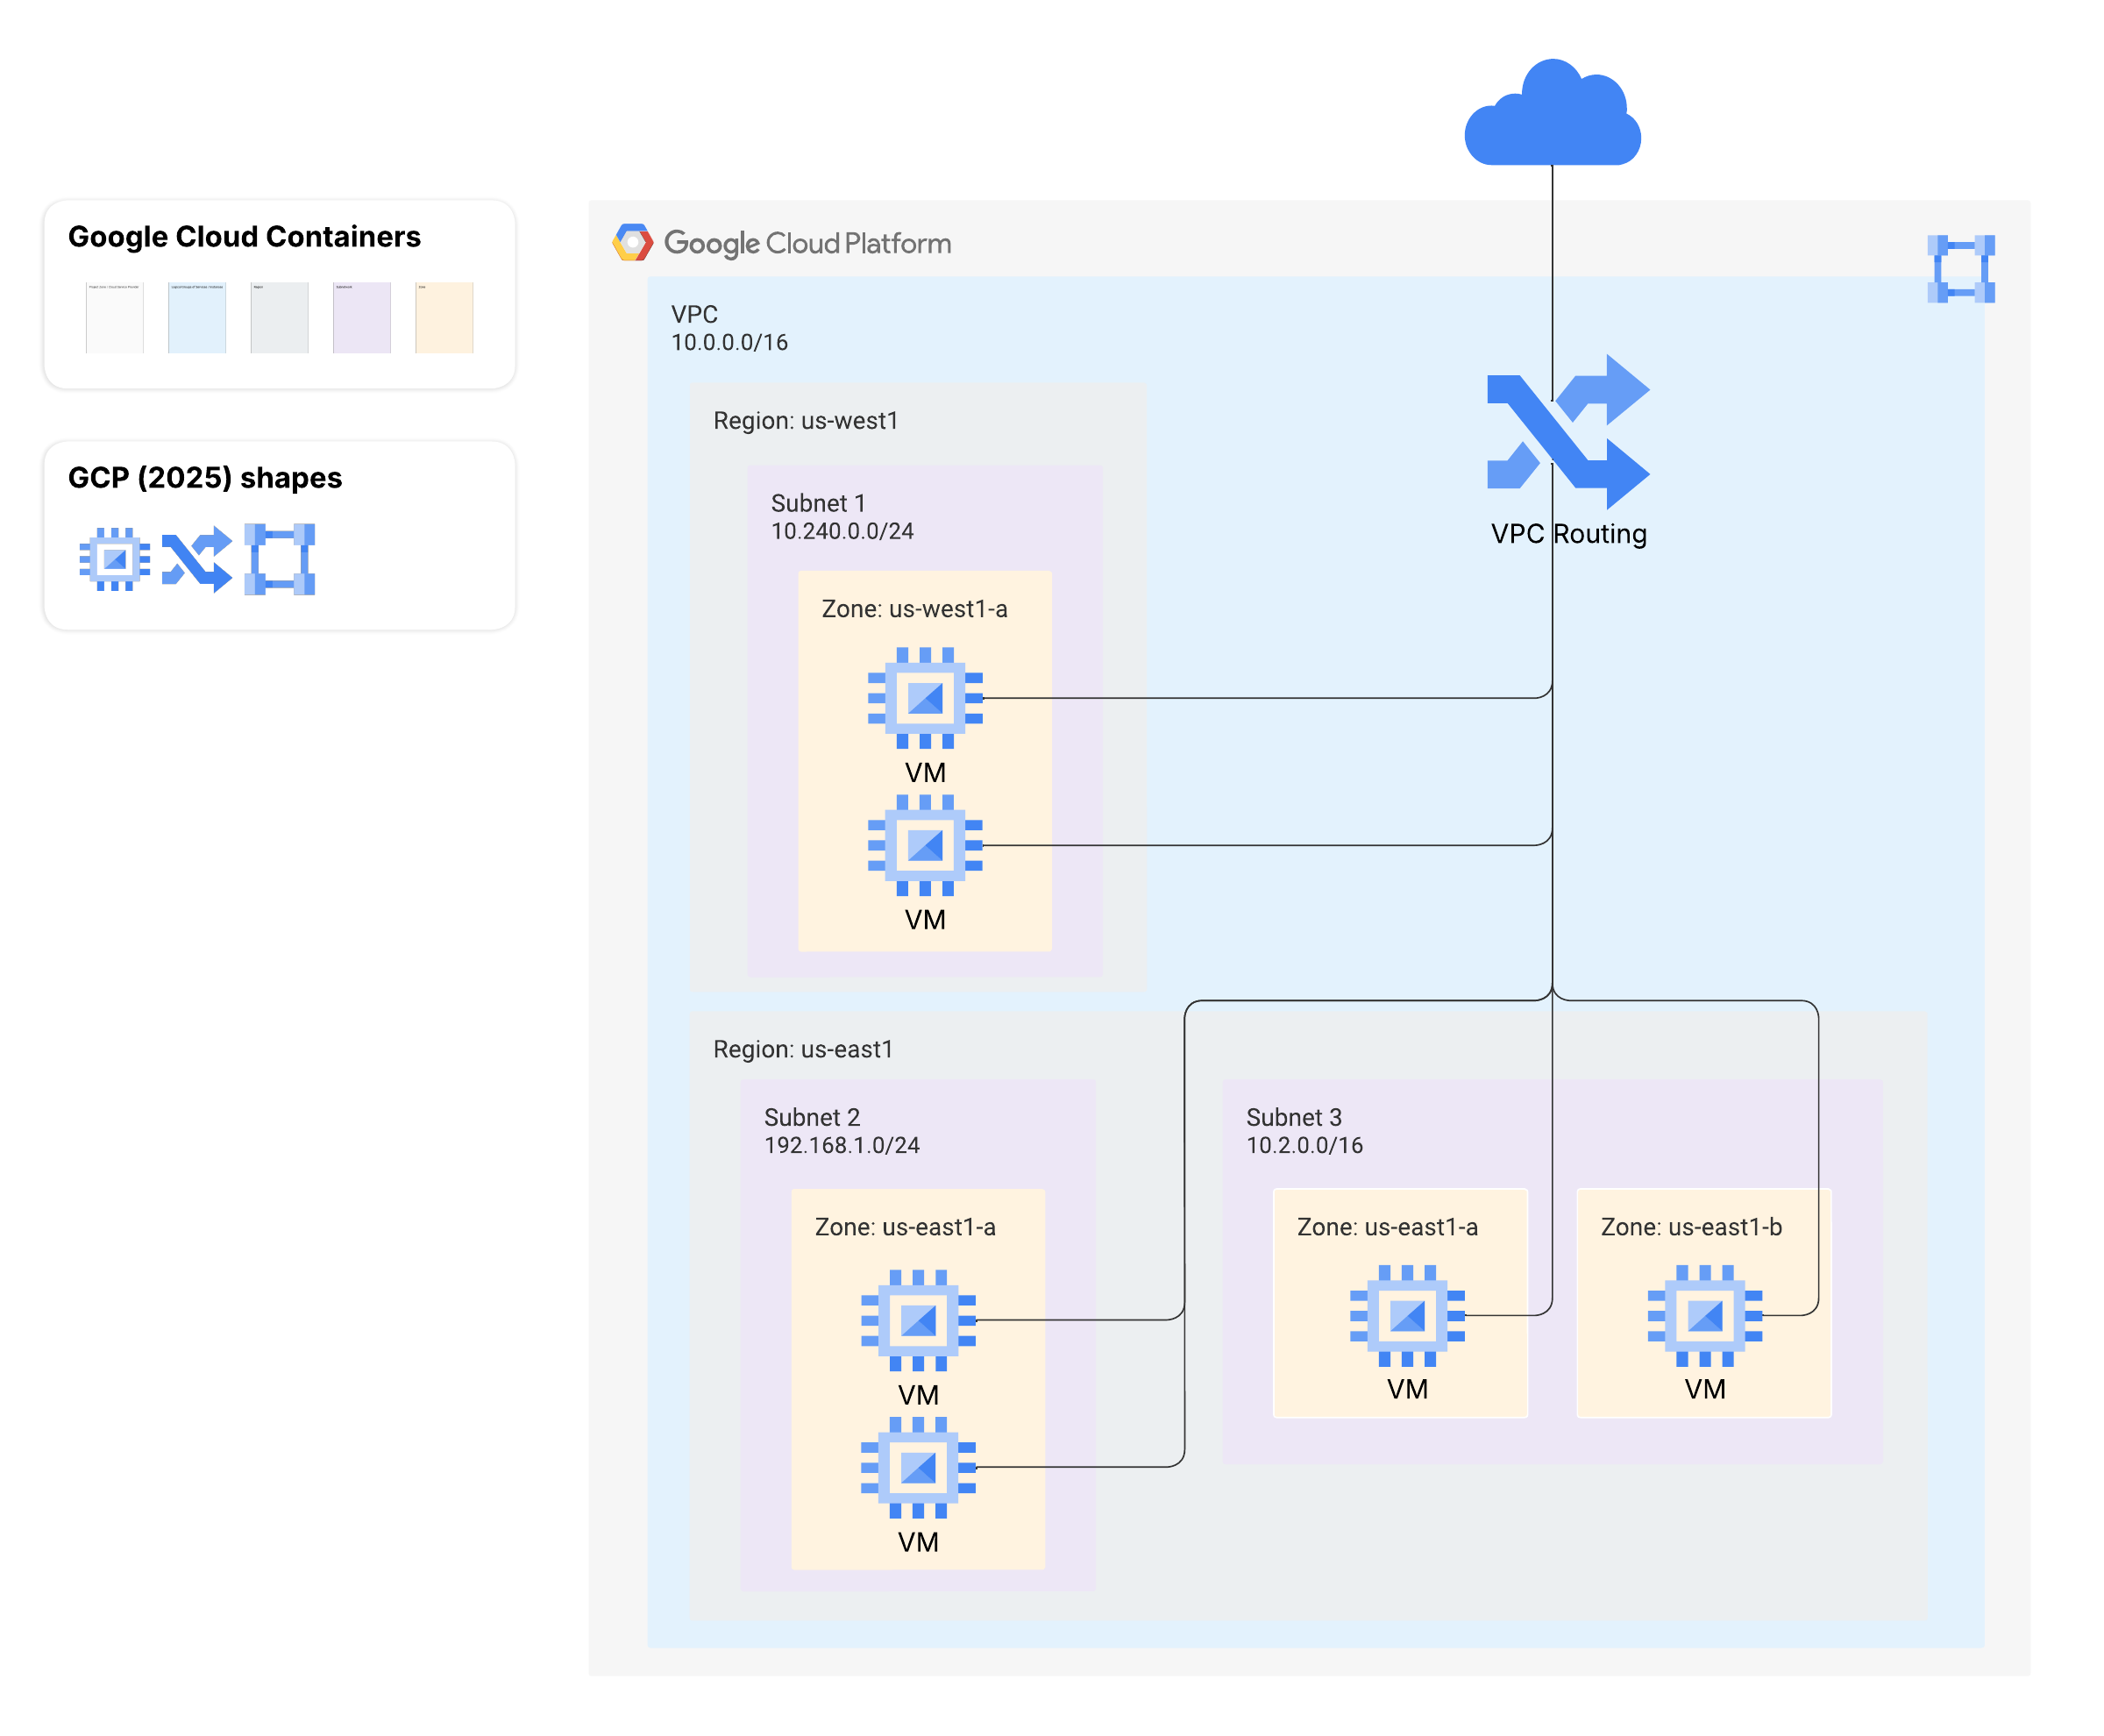Click the Google Cloud Containers panel title
The width and height of the screenshot is (2104, 1736).
[x=245, y=237]
